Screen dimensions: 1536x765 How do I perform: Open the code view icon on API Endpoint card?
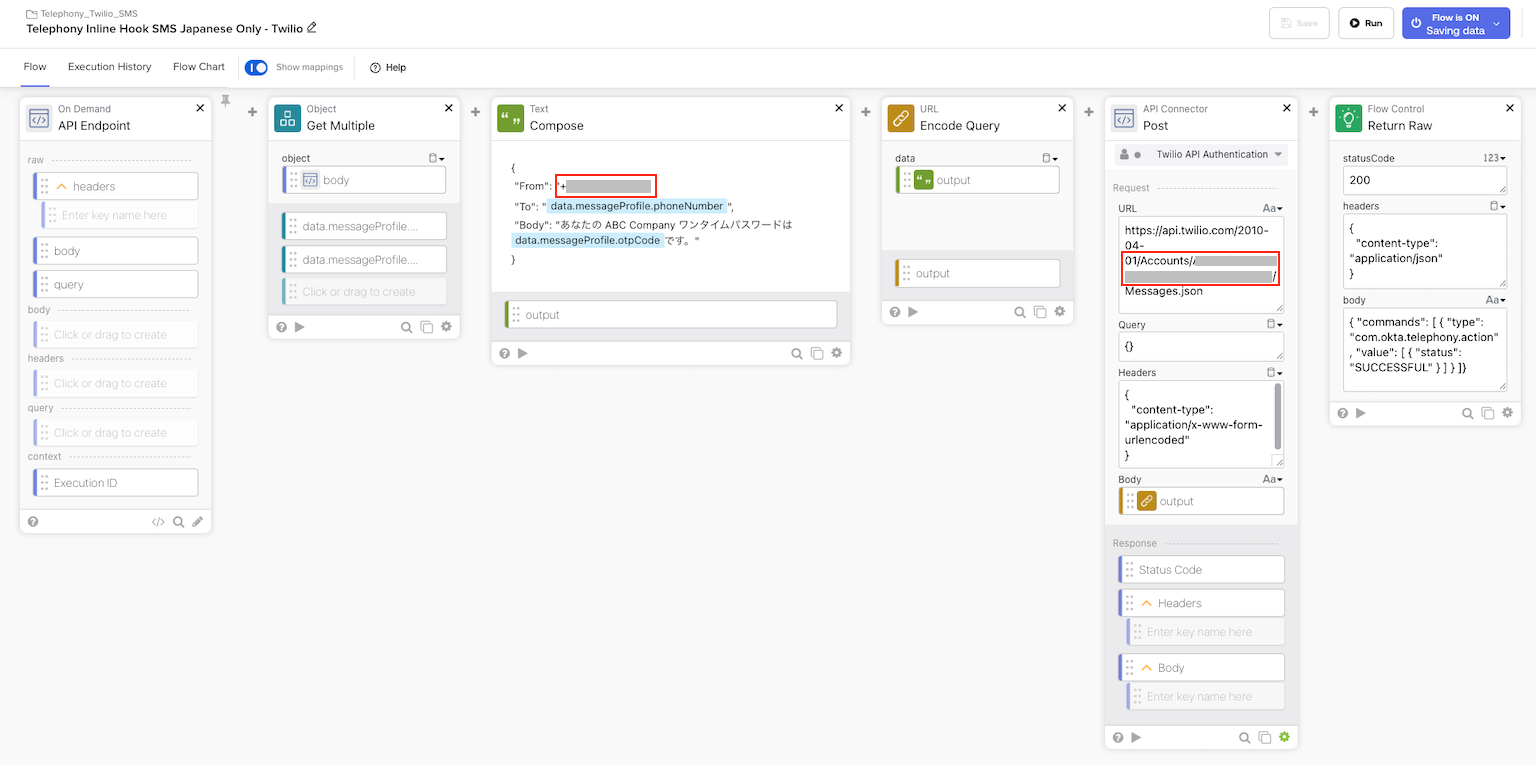click(158, 521)
